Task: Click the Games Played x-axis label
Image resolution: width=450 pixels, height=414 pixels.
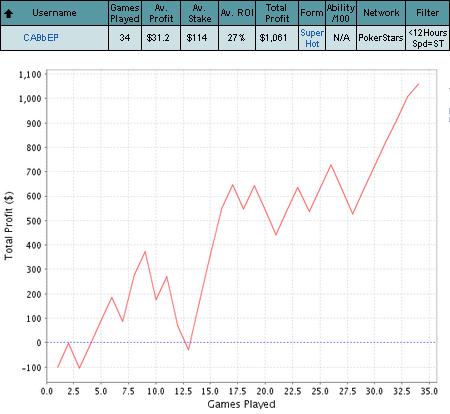Action: [241, 404]
